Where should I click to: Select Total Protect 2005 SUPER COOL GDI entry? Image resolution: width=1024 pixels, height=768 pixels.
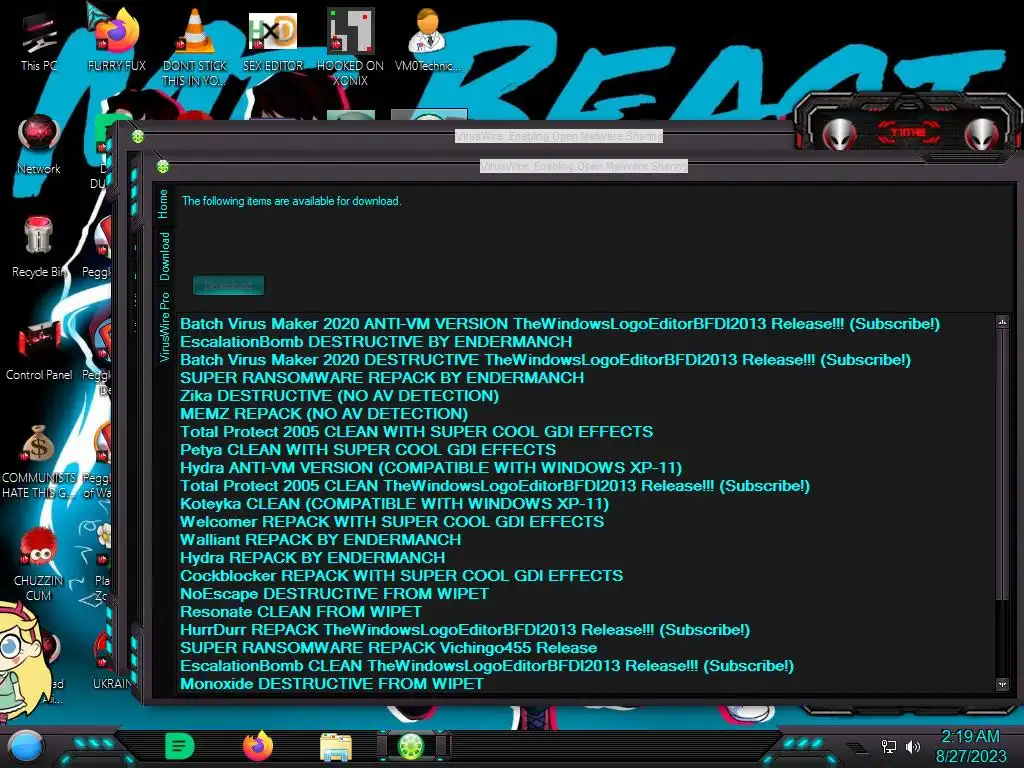click(417, 432)
